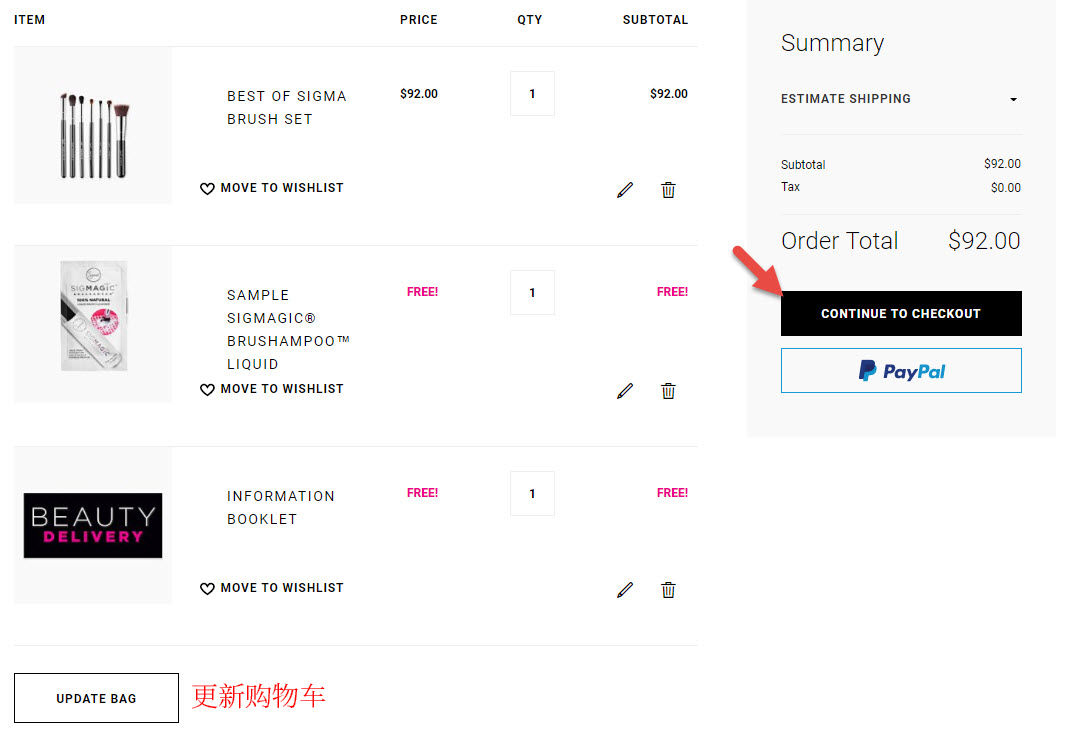Click edit pencil for Sigmagic Brushampoo sample
The image size is (1065, 732).
click(625, 391)
